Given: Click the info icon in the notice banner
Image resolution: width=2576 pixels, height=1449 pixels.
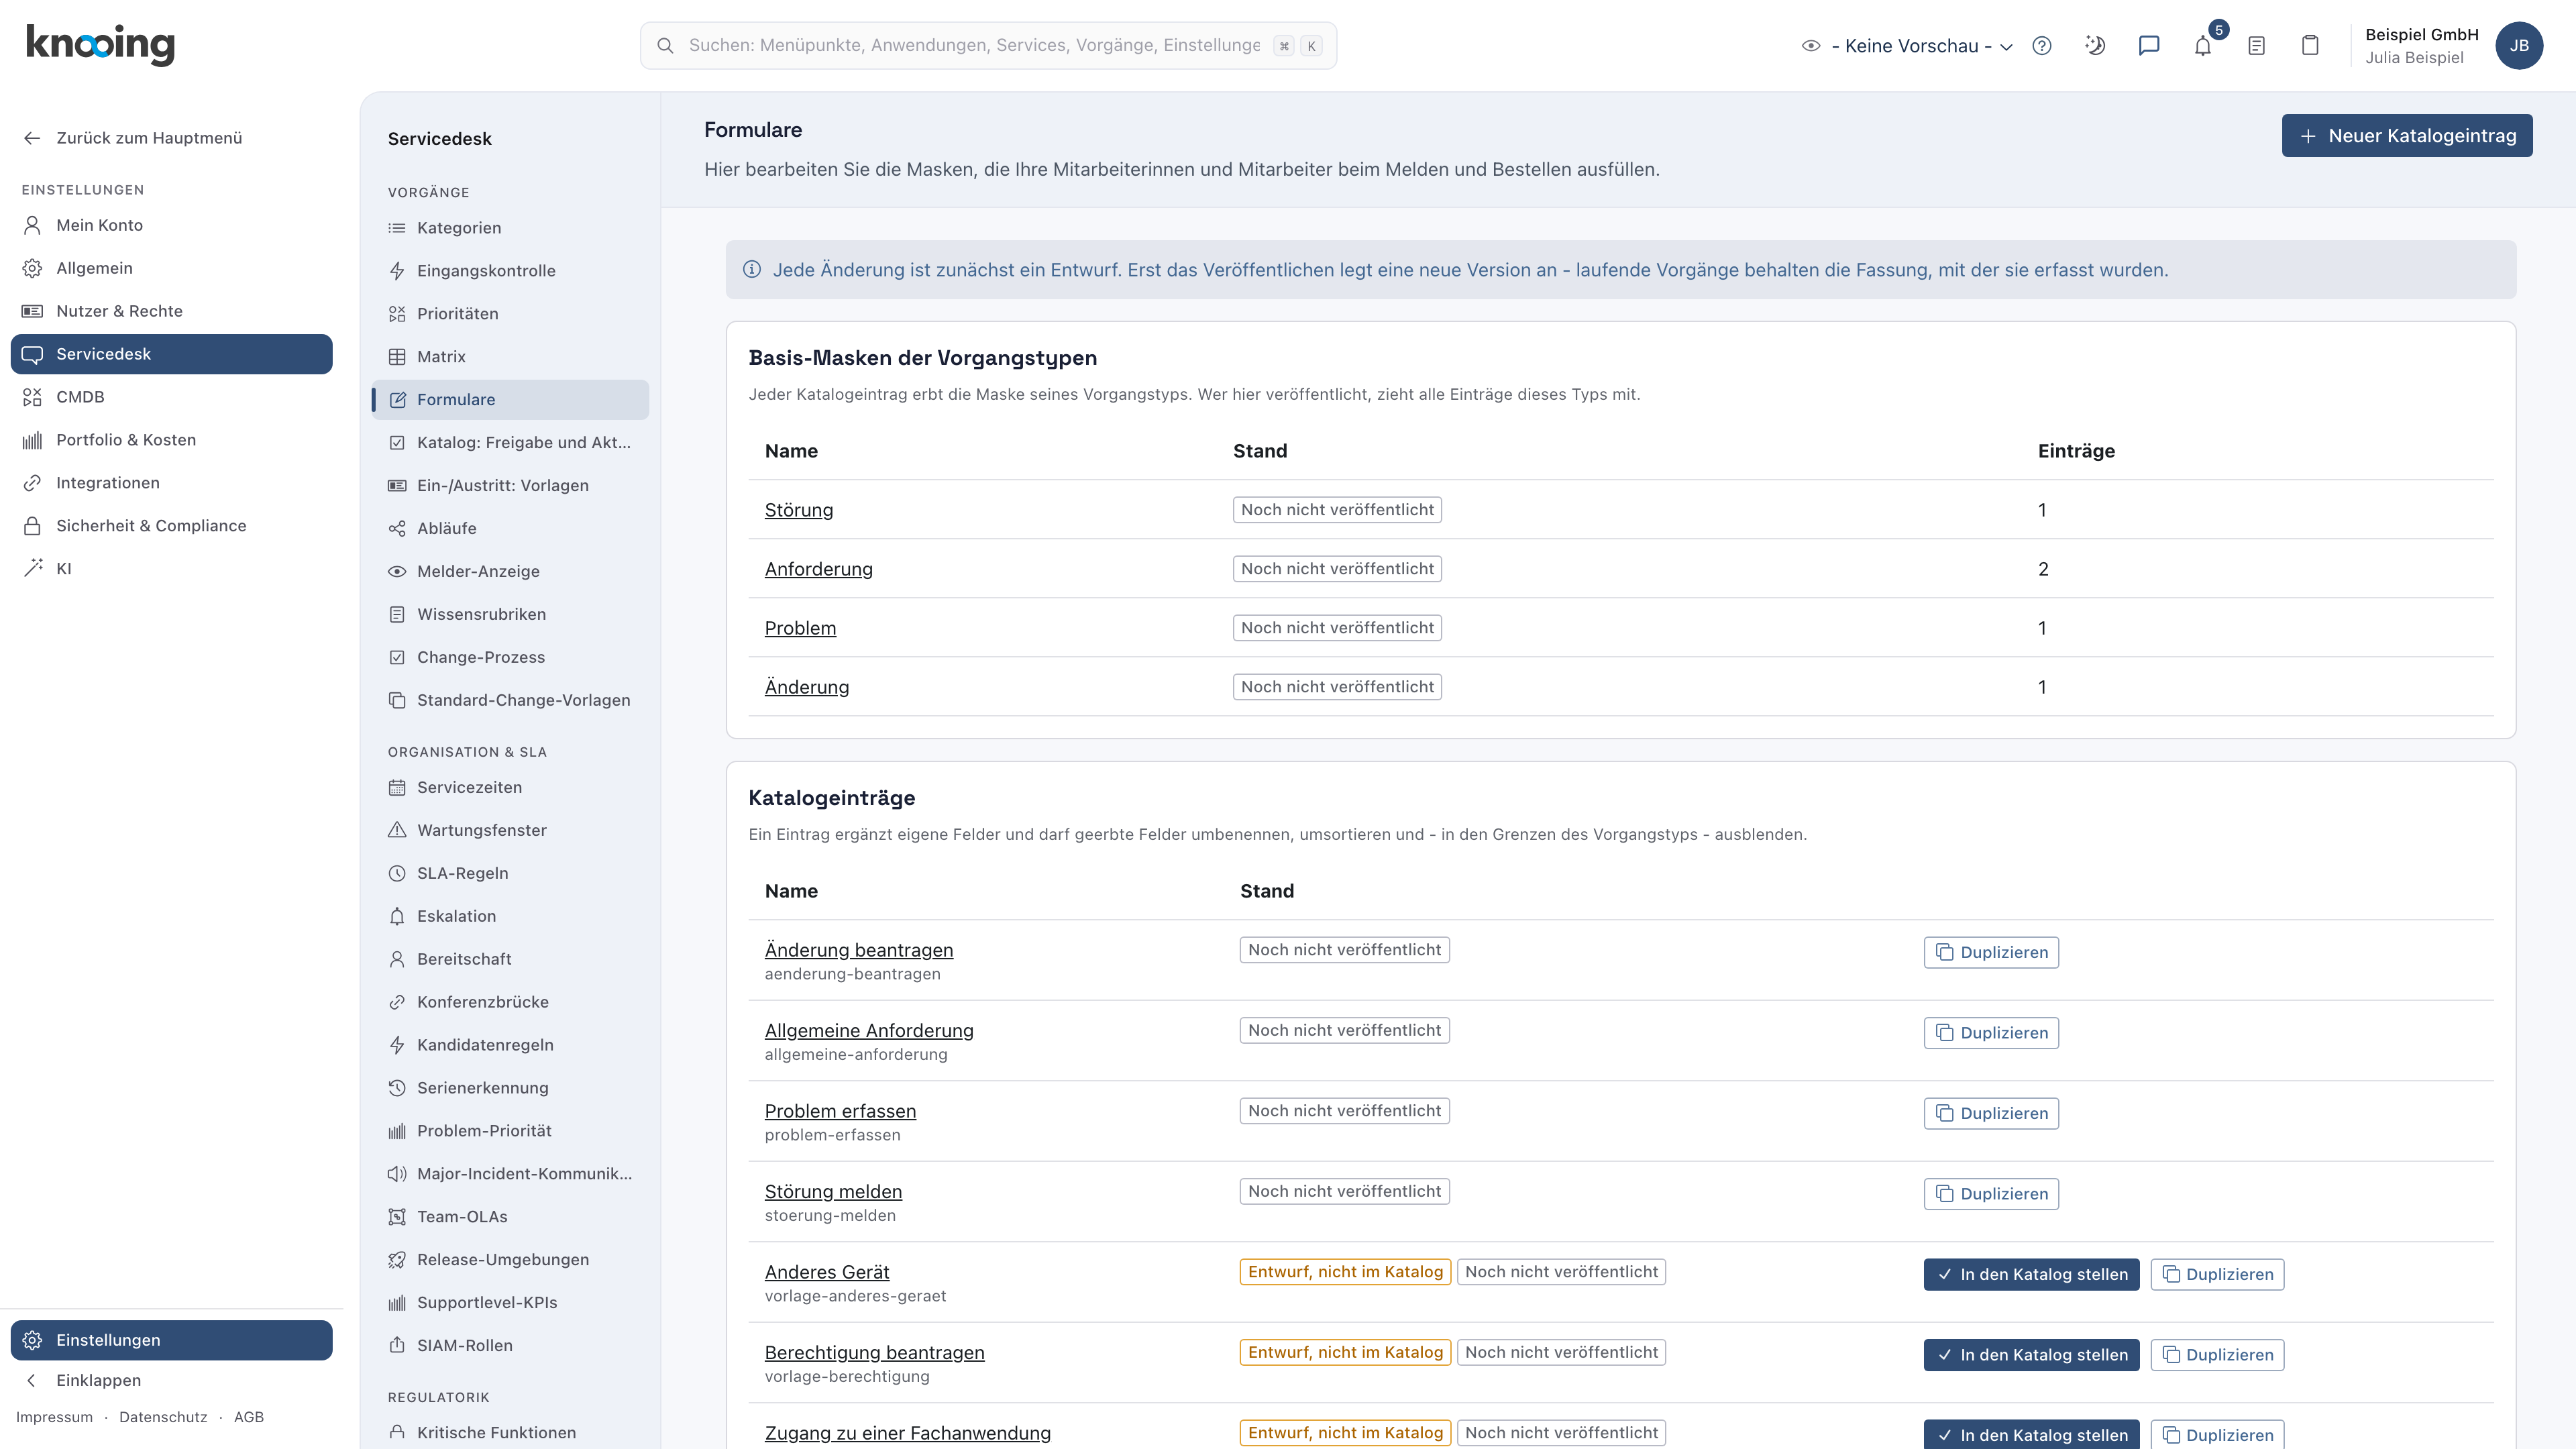Looking at the screenshot, I should [x=752, y=270].
